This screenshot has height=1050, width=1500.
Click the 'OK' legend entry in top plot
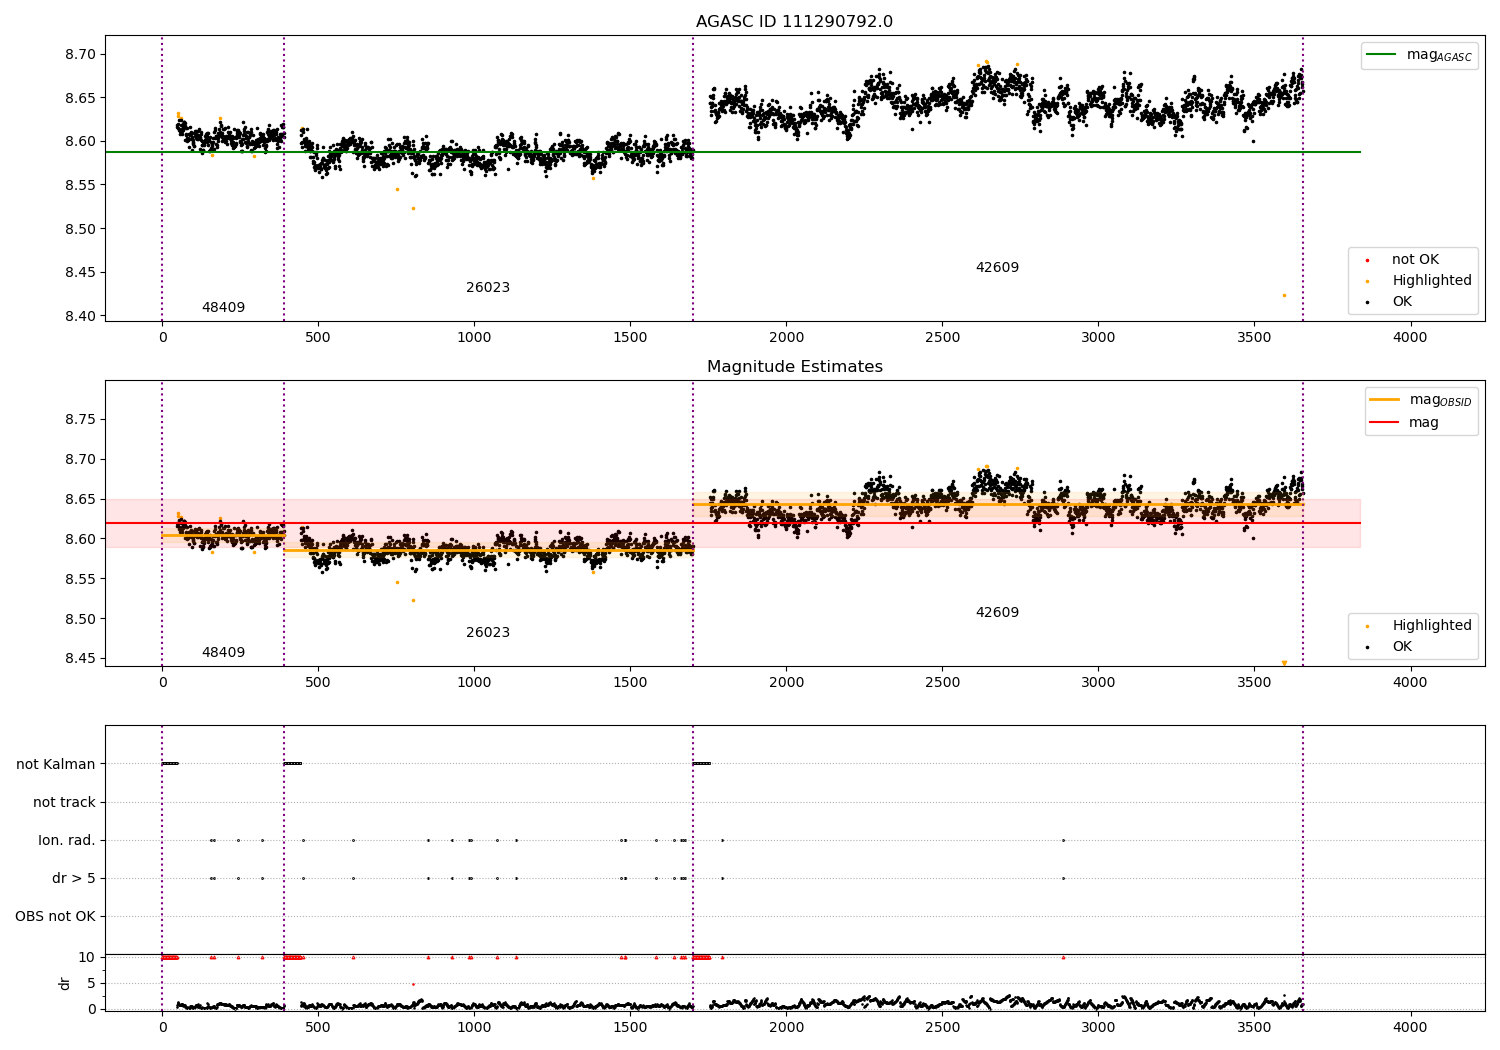pyautogui.click(x=1390, y=302)
